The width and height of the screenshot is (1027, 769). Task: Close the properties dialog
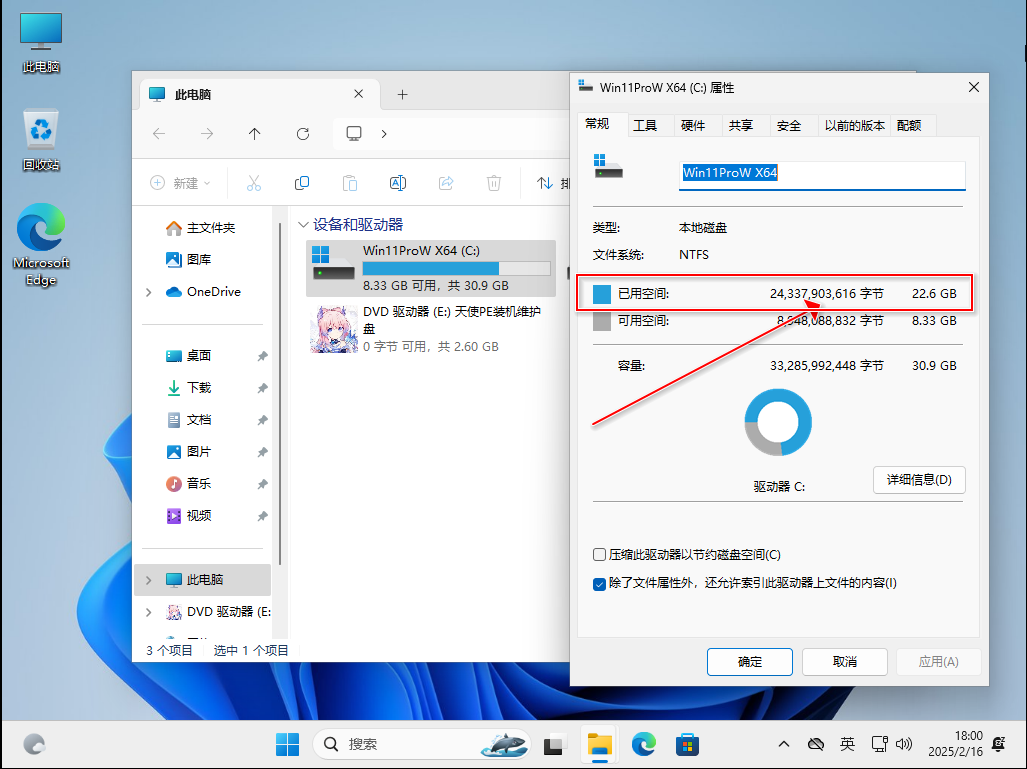click(x=974, y=87)
